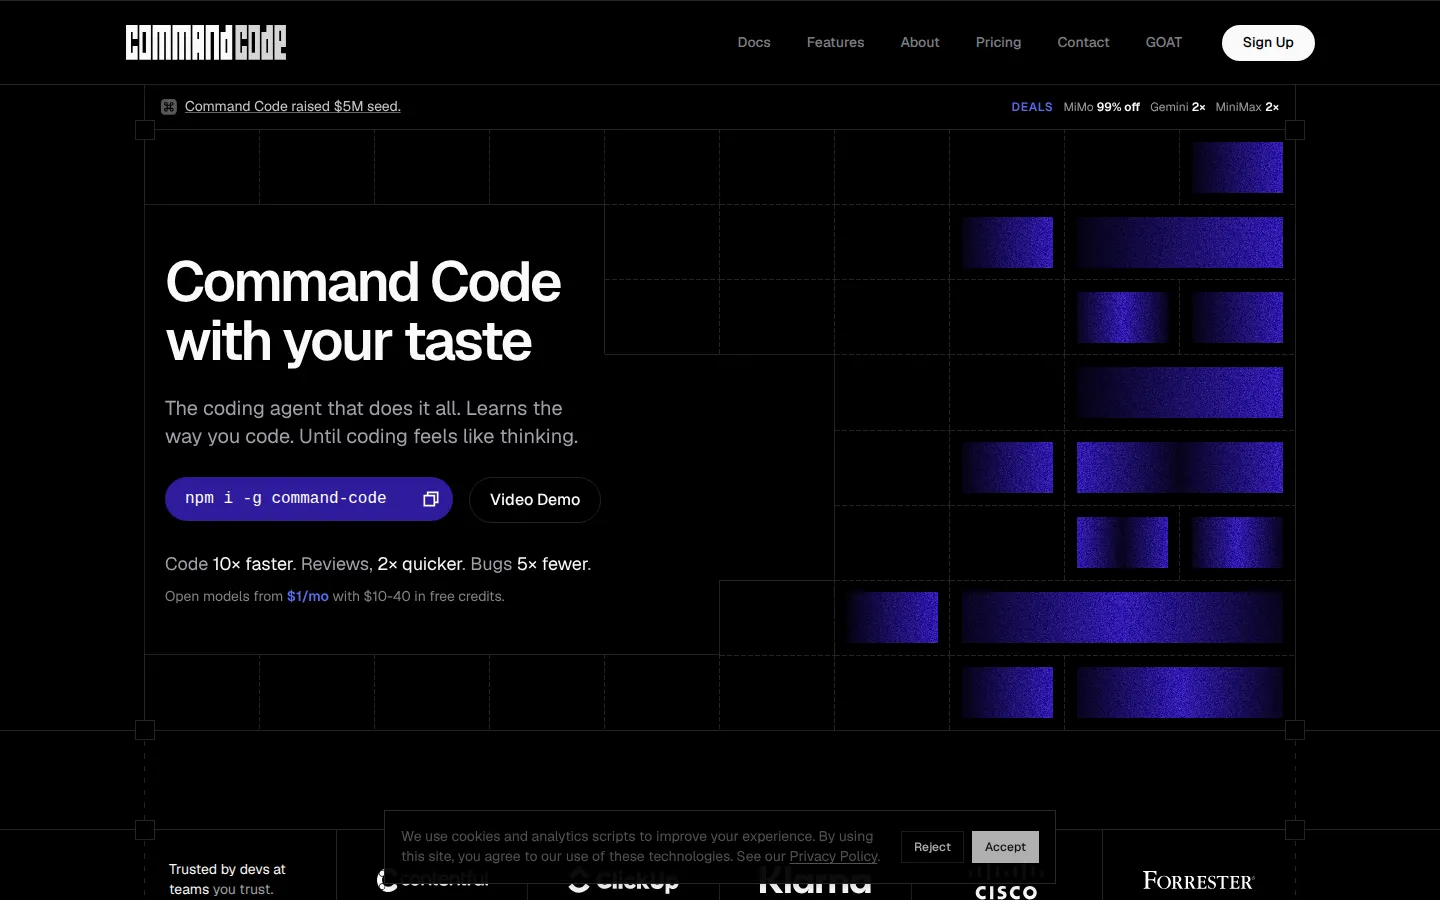Image resolution: width=1440 pixels, height=900 pixels.
Task: Open the 'Command Code raised $5M seed' link
Action: [x=293, y=106]
